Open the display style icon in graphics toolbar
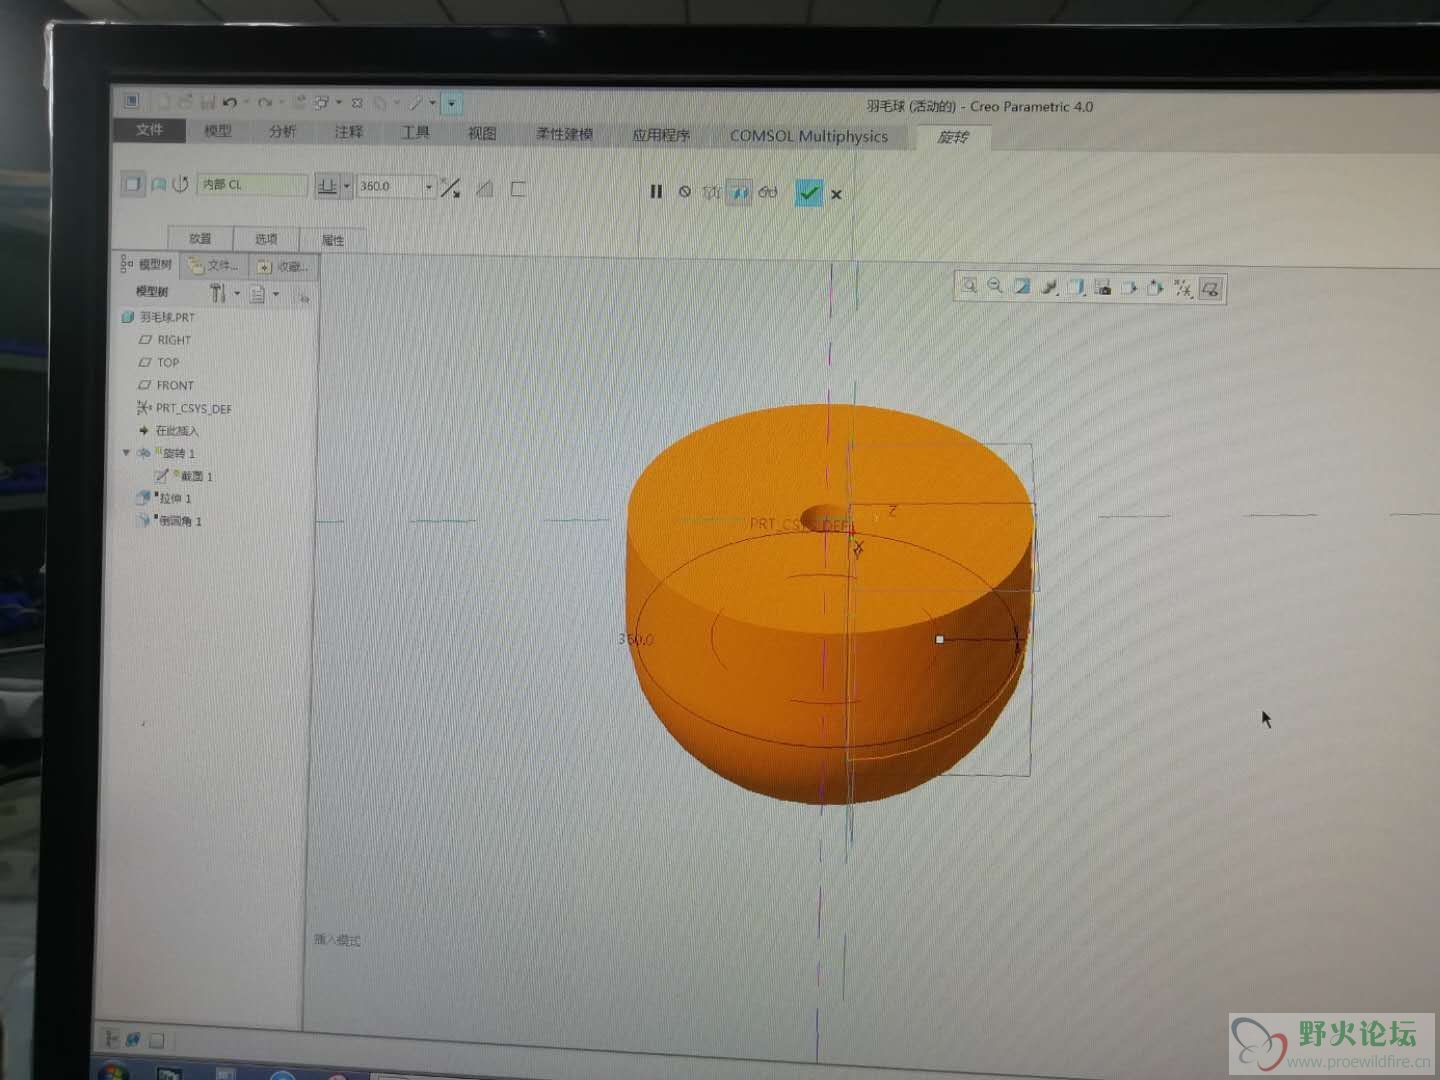 (x=1049, y=287)
